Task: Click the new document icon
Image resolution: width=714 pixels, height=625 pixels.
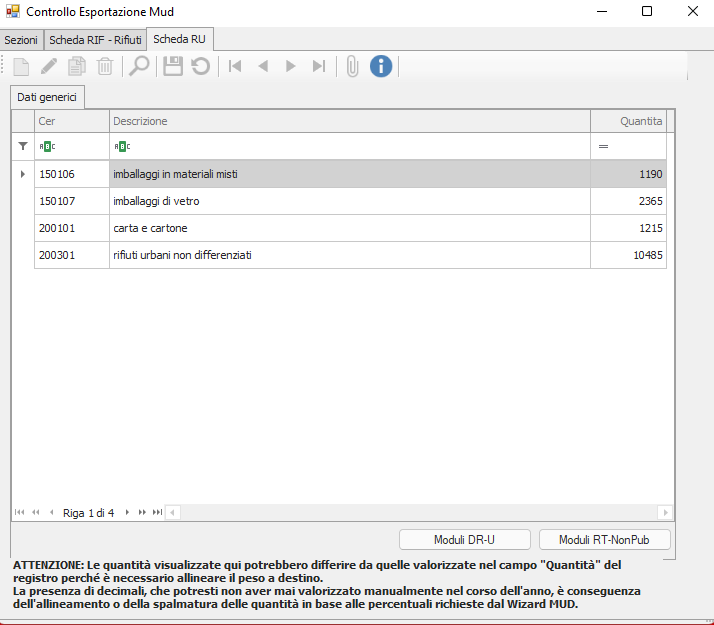Action: coord(22,66)
